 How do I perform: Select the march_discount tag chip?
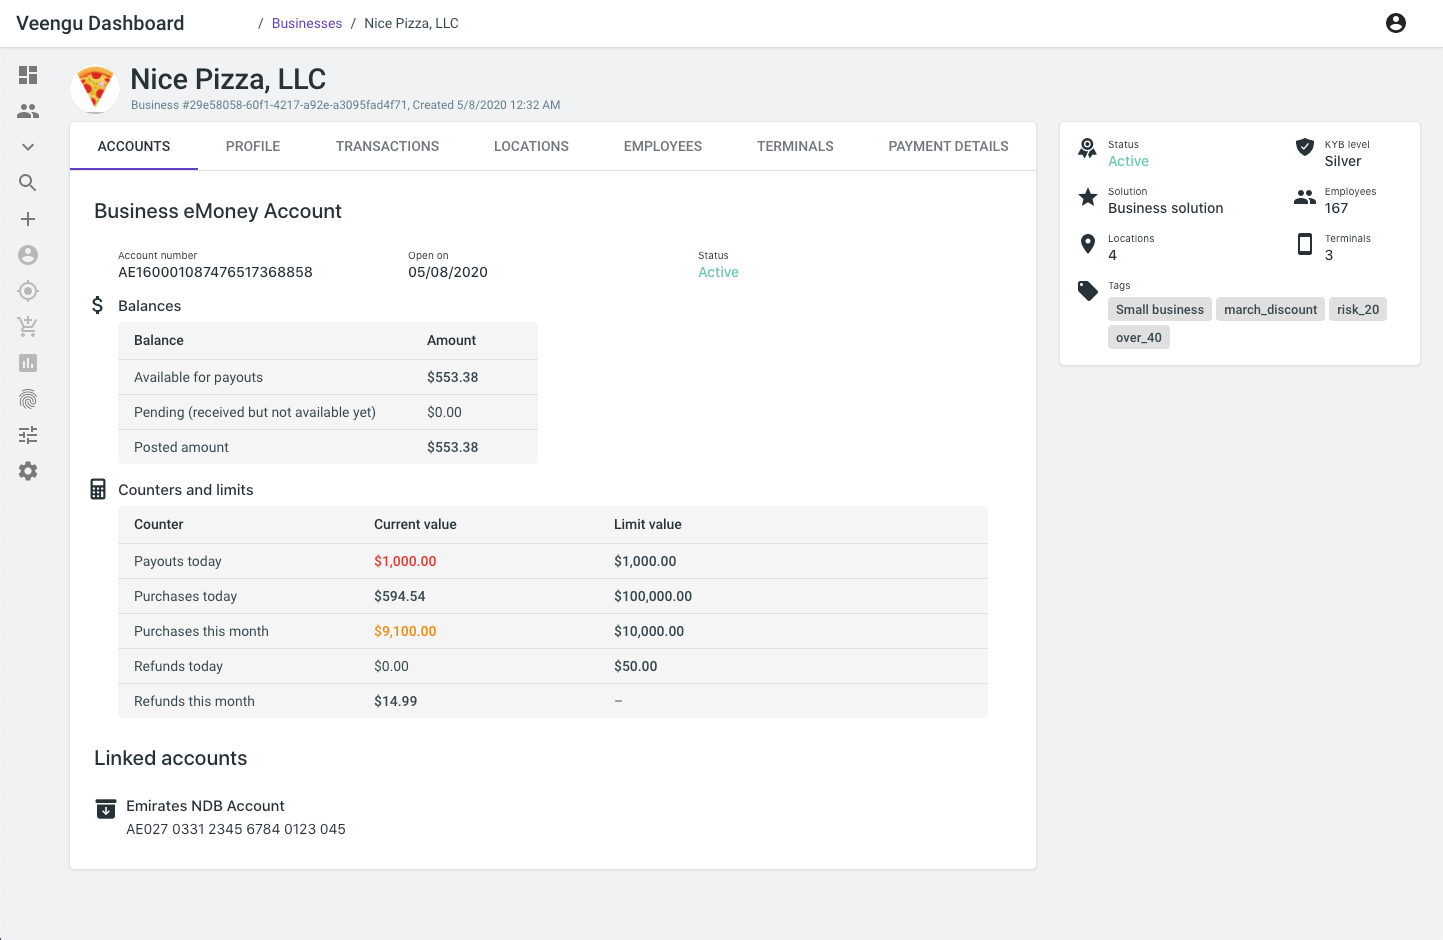pyautogui.click(x=1270, y=309)
